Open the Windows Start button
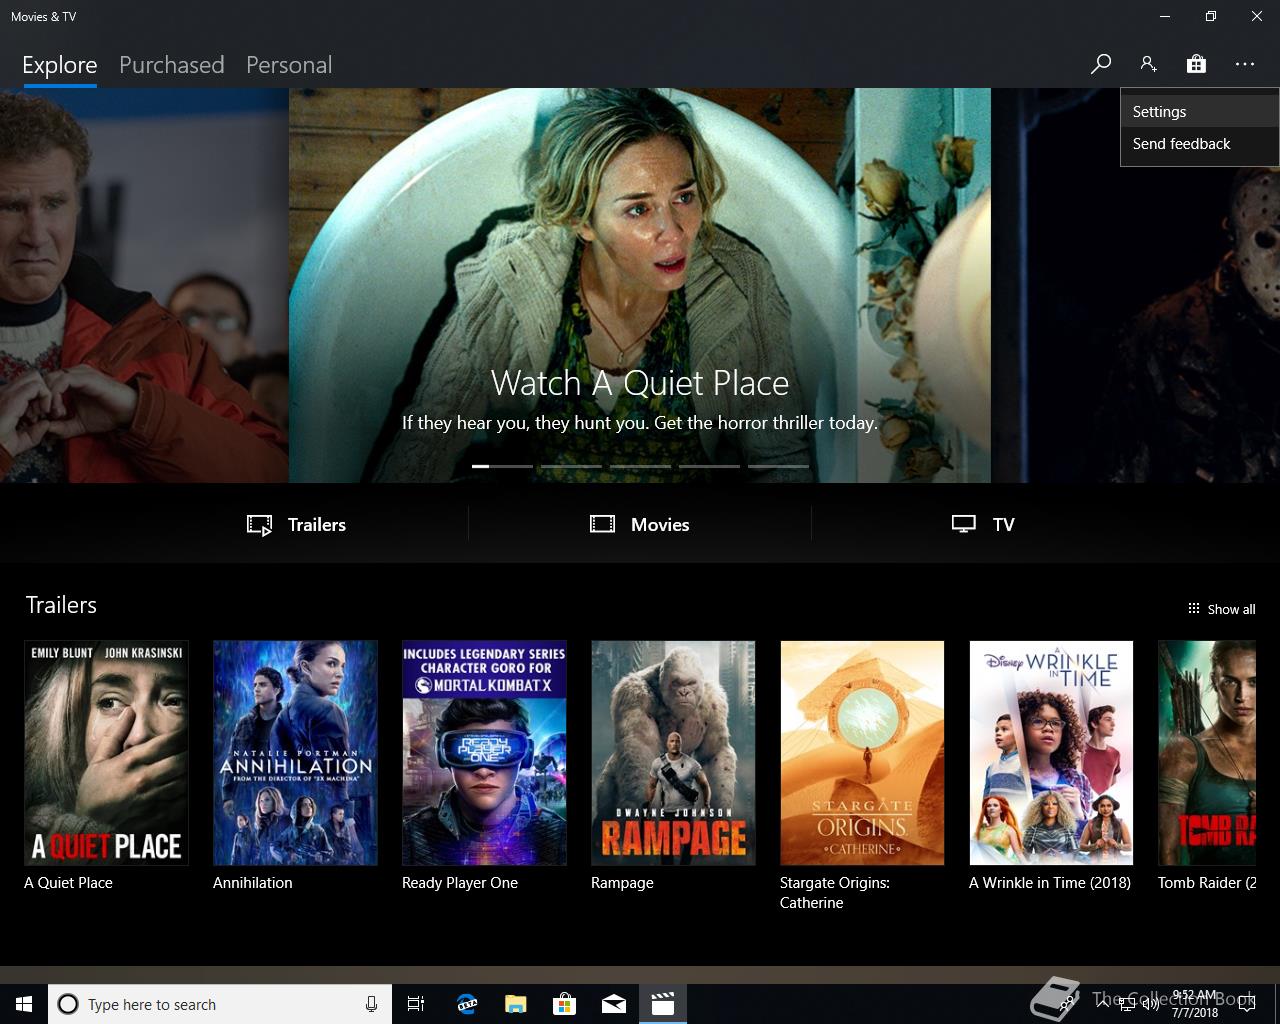 24,1004
